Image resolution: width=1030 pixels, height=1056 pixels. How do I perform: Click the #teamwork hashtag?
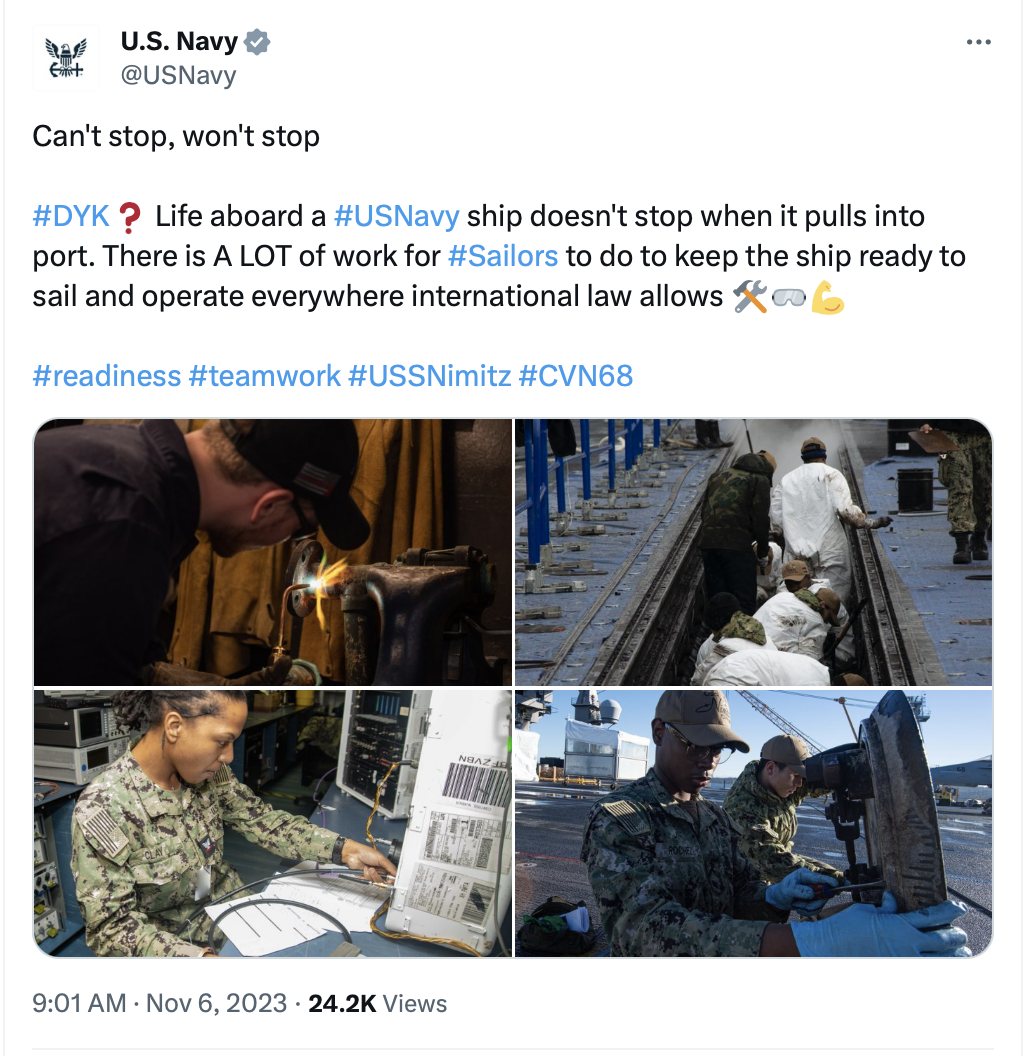pos(265,376)
